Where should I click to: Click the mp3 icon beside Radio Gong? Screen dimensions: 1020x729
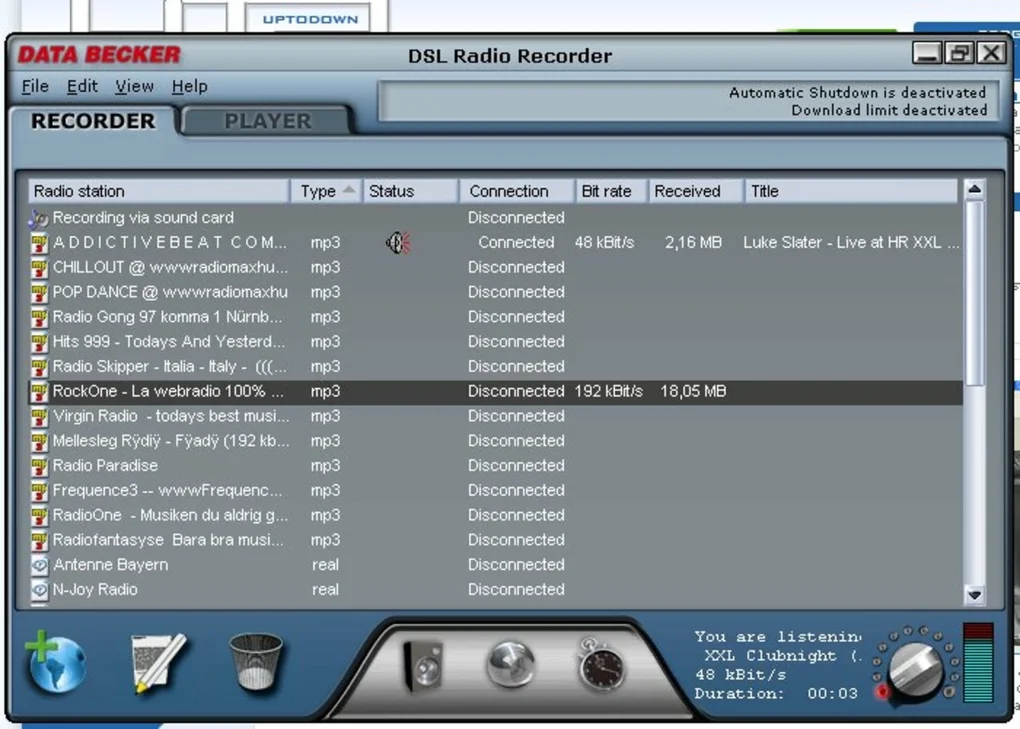tap(39, 318)
